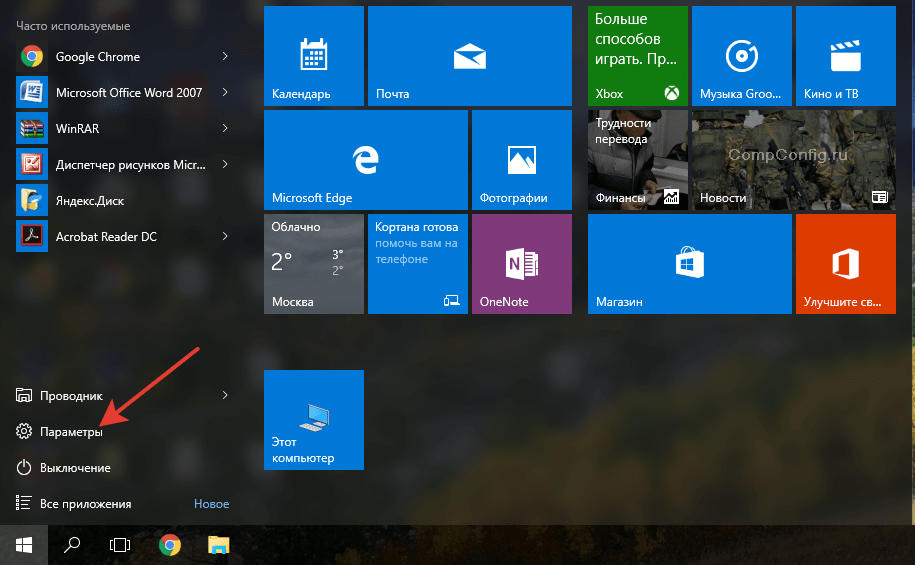Launch the OneNote tile
The height and width of the screenshot is (565, 915).
point(522,264)
